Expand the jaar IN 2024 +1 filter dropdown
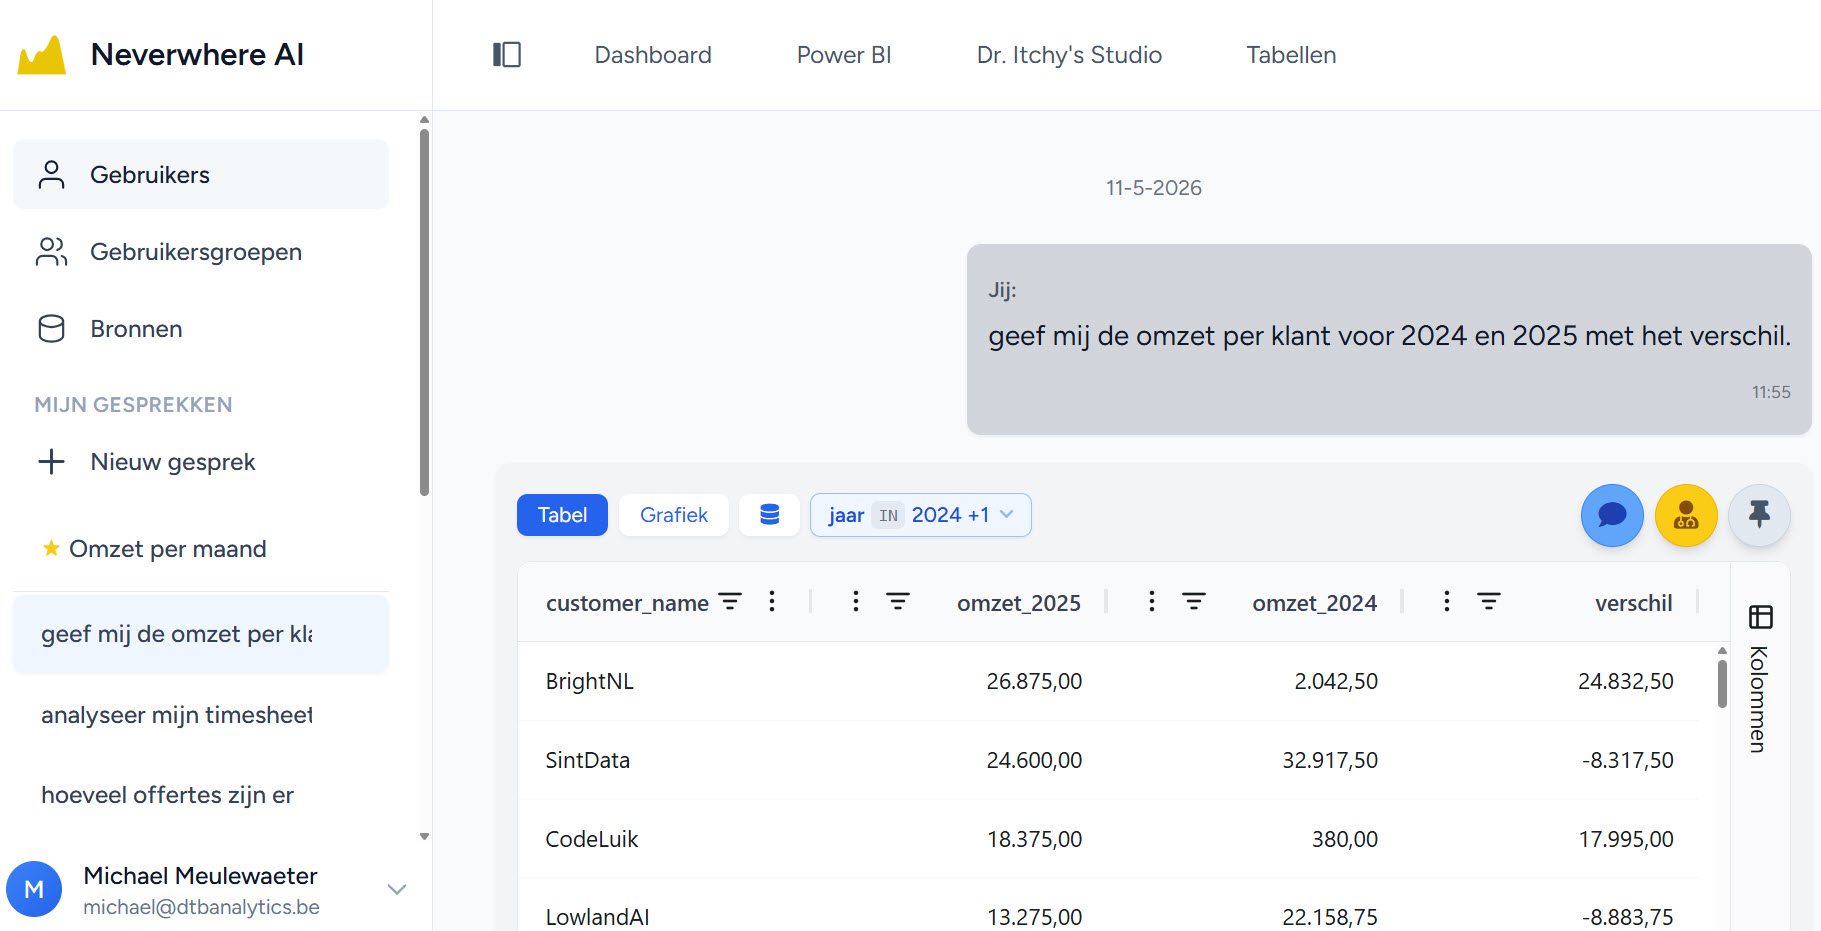The image size is (1821, 931). tap(920, 515)
